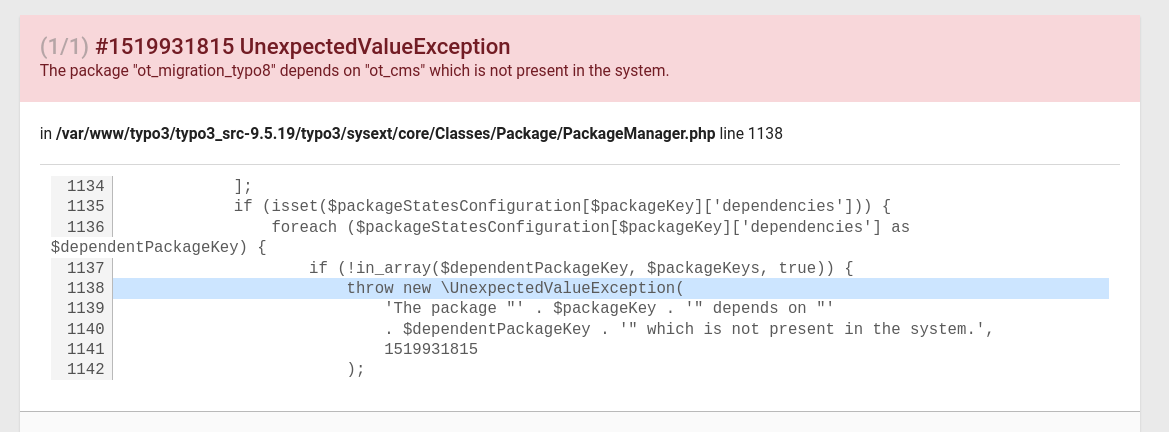Viewport: 1169px width, 432px height.
Task: Click highlighted line number 1138
Action: [86, 288]
